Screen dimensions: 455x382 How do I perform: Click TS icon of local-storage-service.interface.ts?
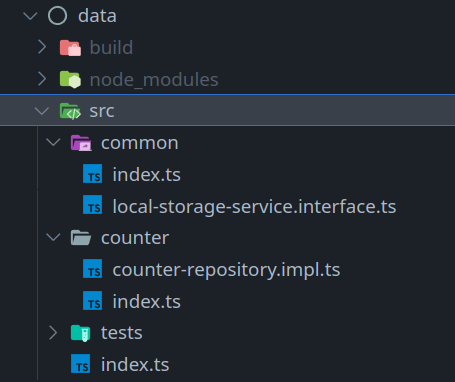[x=93, y=206]
